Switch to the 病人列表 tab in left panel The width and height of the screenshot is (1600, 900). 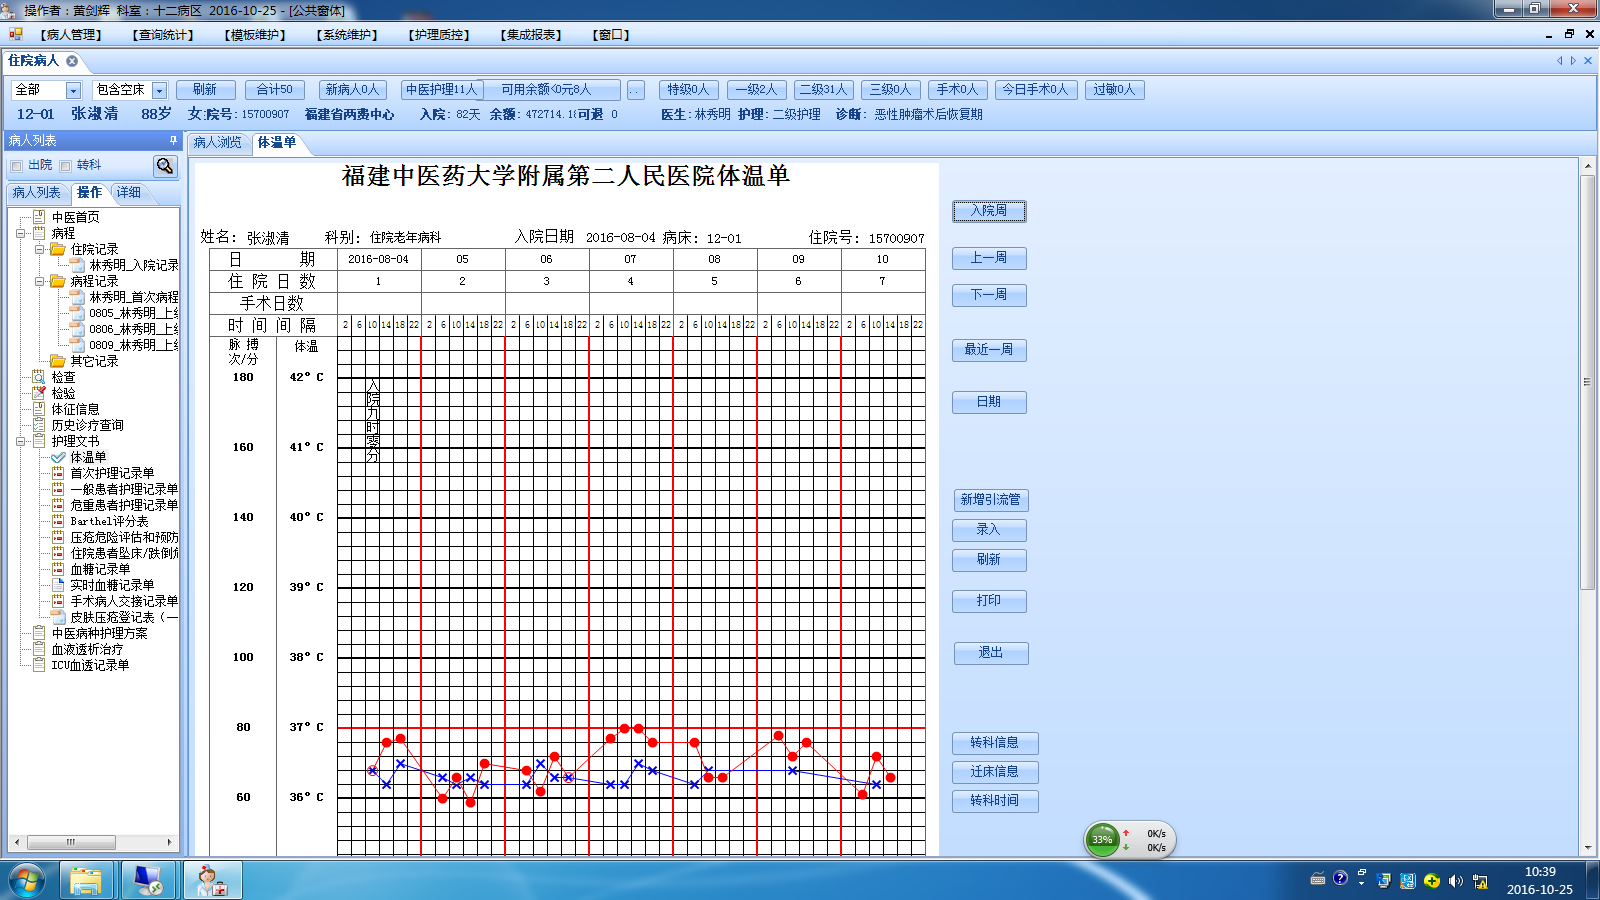click(37, 193)
